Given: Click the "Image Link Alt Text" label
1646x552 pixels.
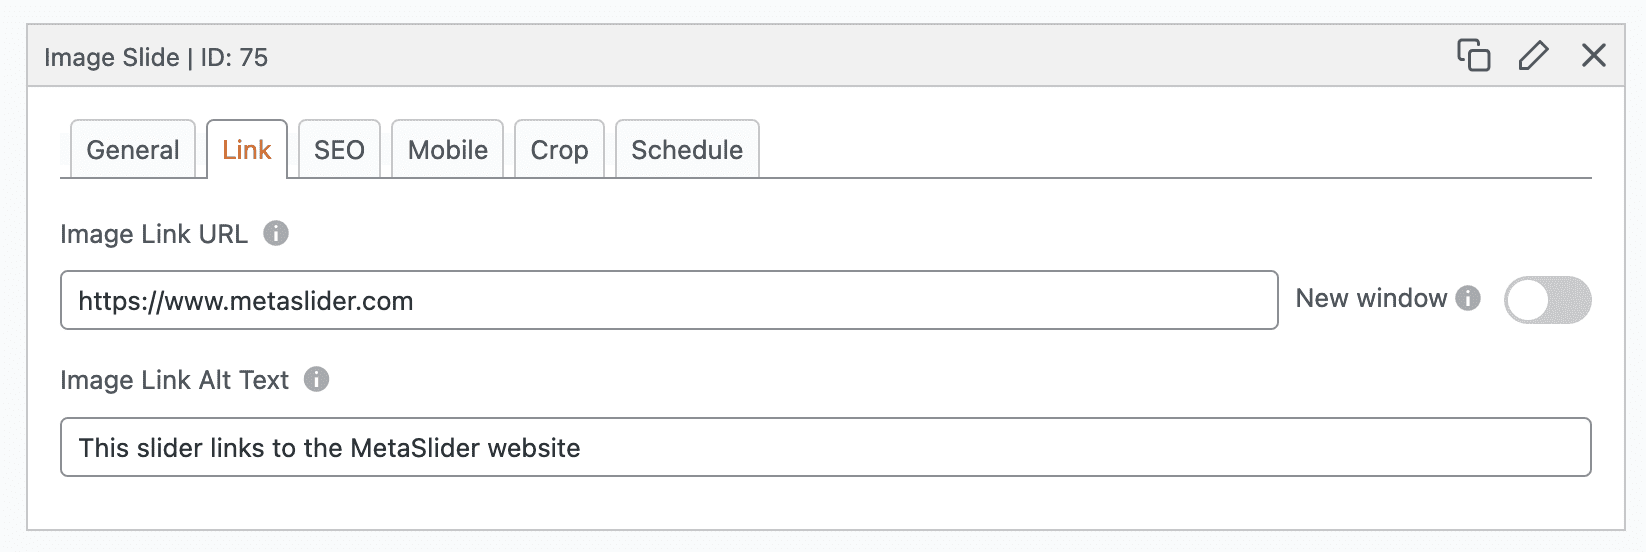Looking at the screenshot, I should (174, 380).
